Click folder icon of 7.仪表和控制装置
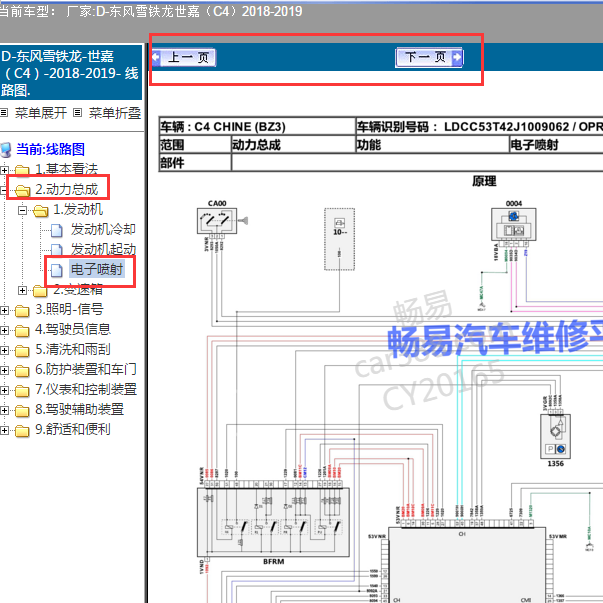 click(x=22, y=390)
